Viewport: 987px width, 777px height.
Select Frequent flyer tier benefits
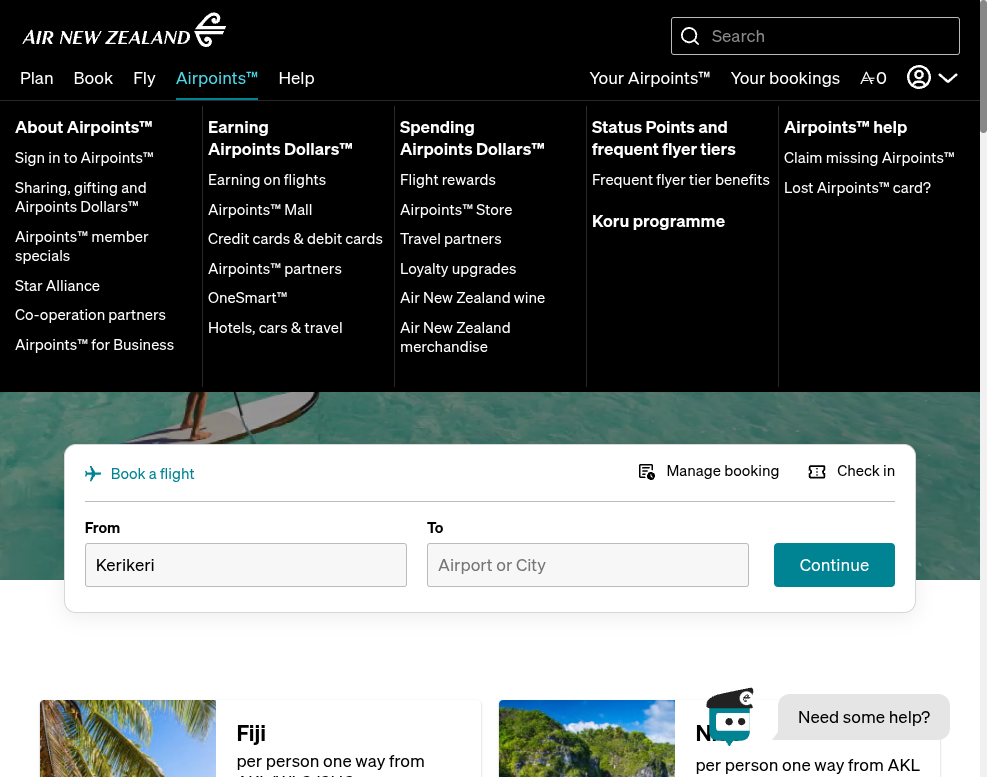680,180
